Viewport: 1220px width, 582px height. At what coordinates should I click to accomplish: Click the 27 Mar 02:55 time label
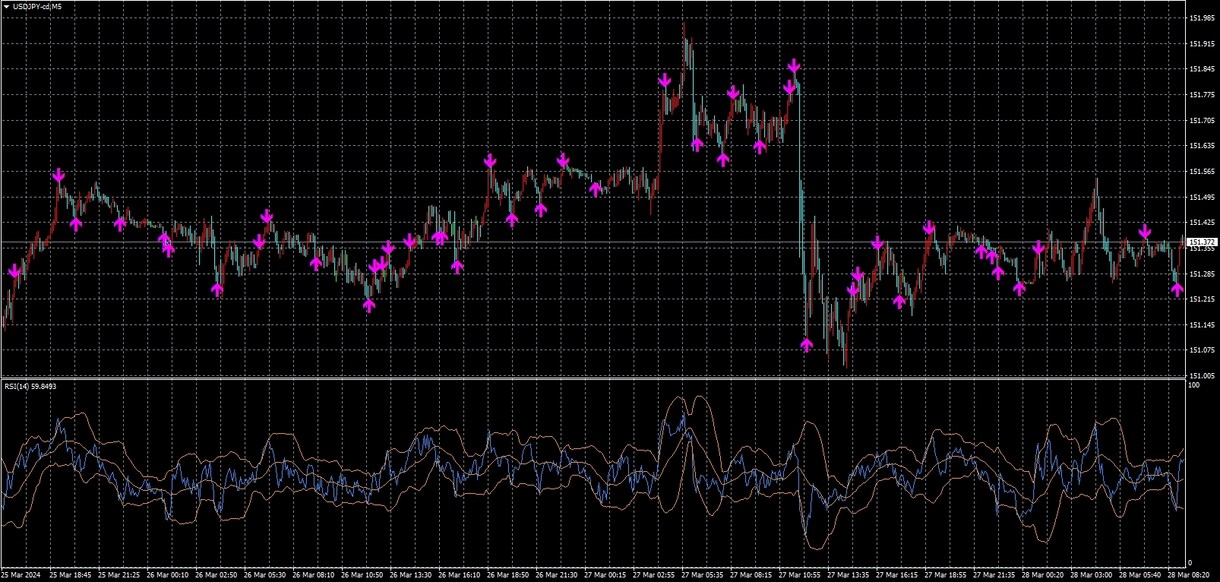(653, 575)
